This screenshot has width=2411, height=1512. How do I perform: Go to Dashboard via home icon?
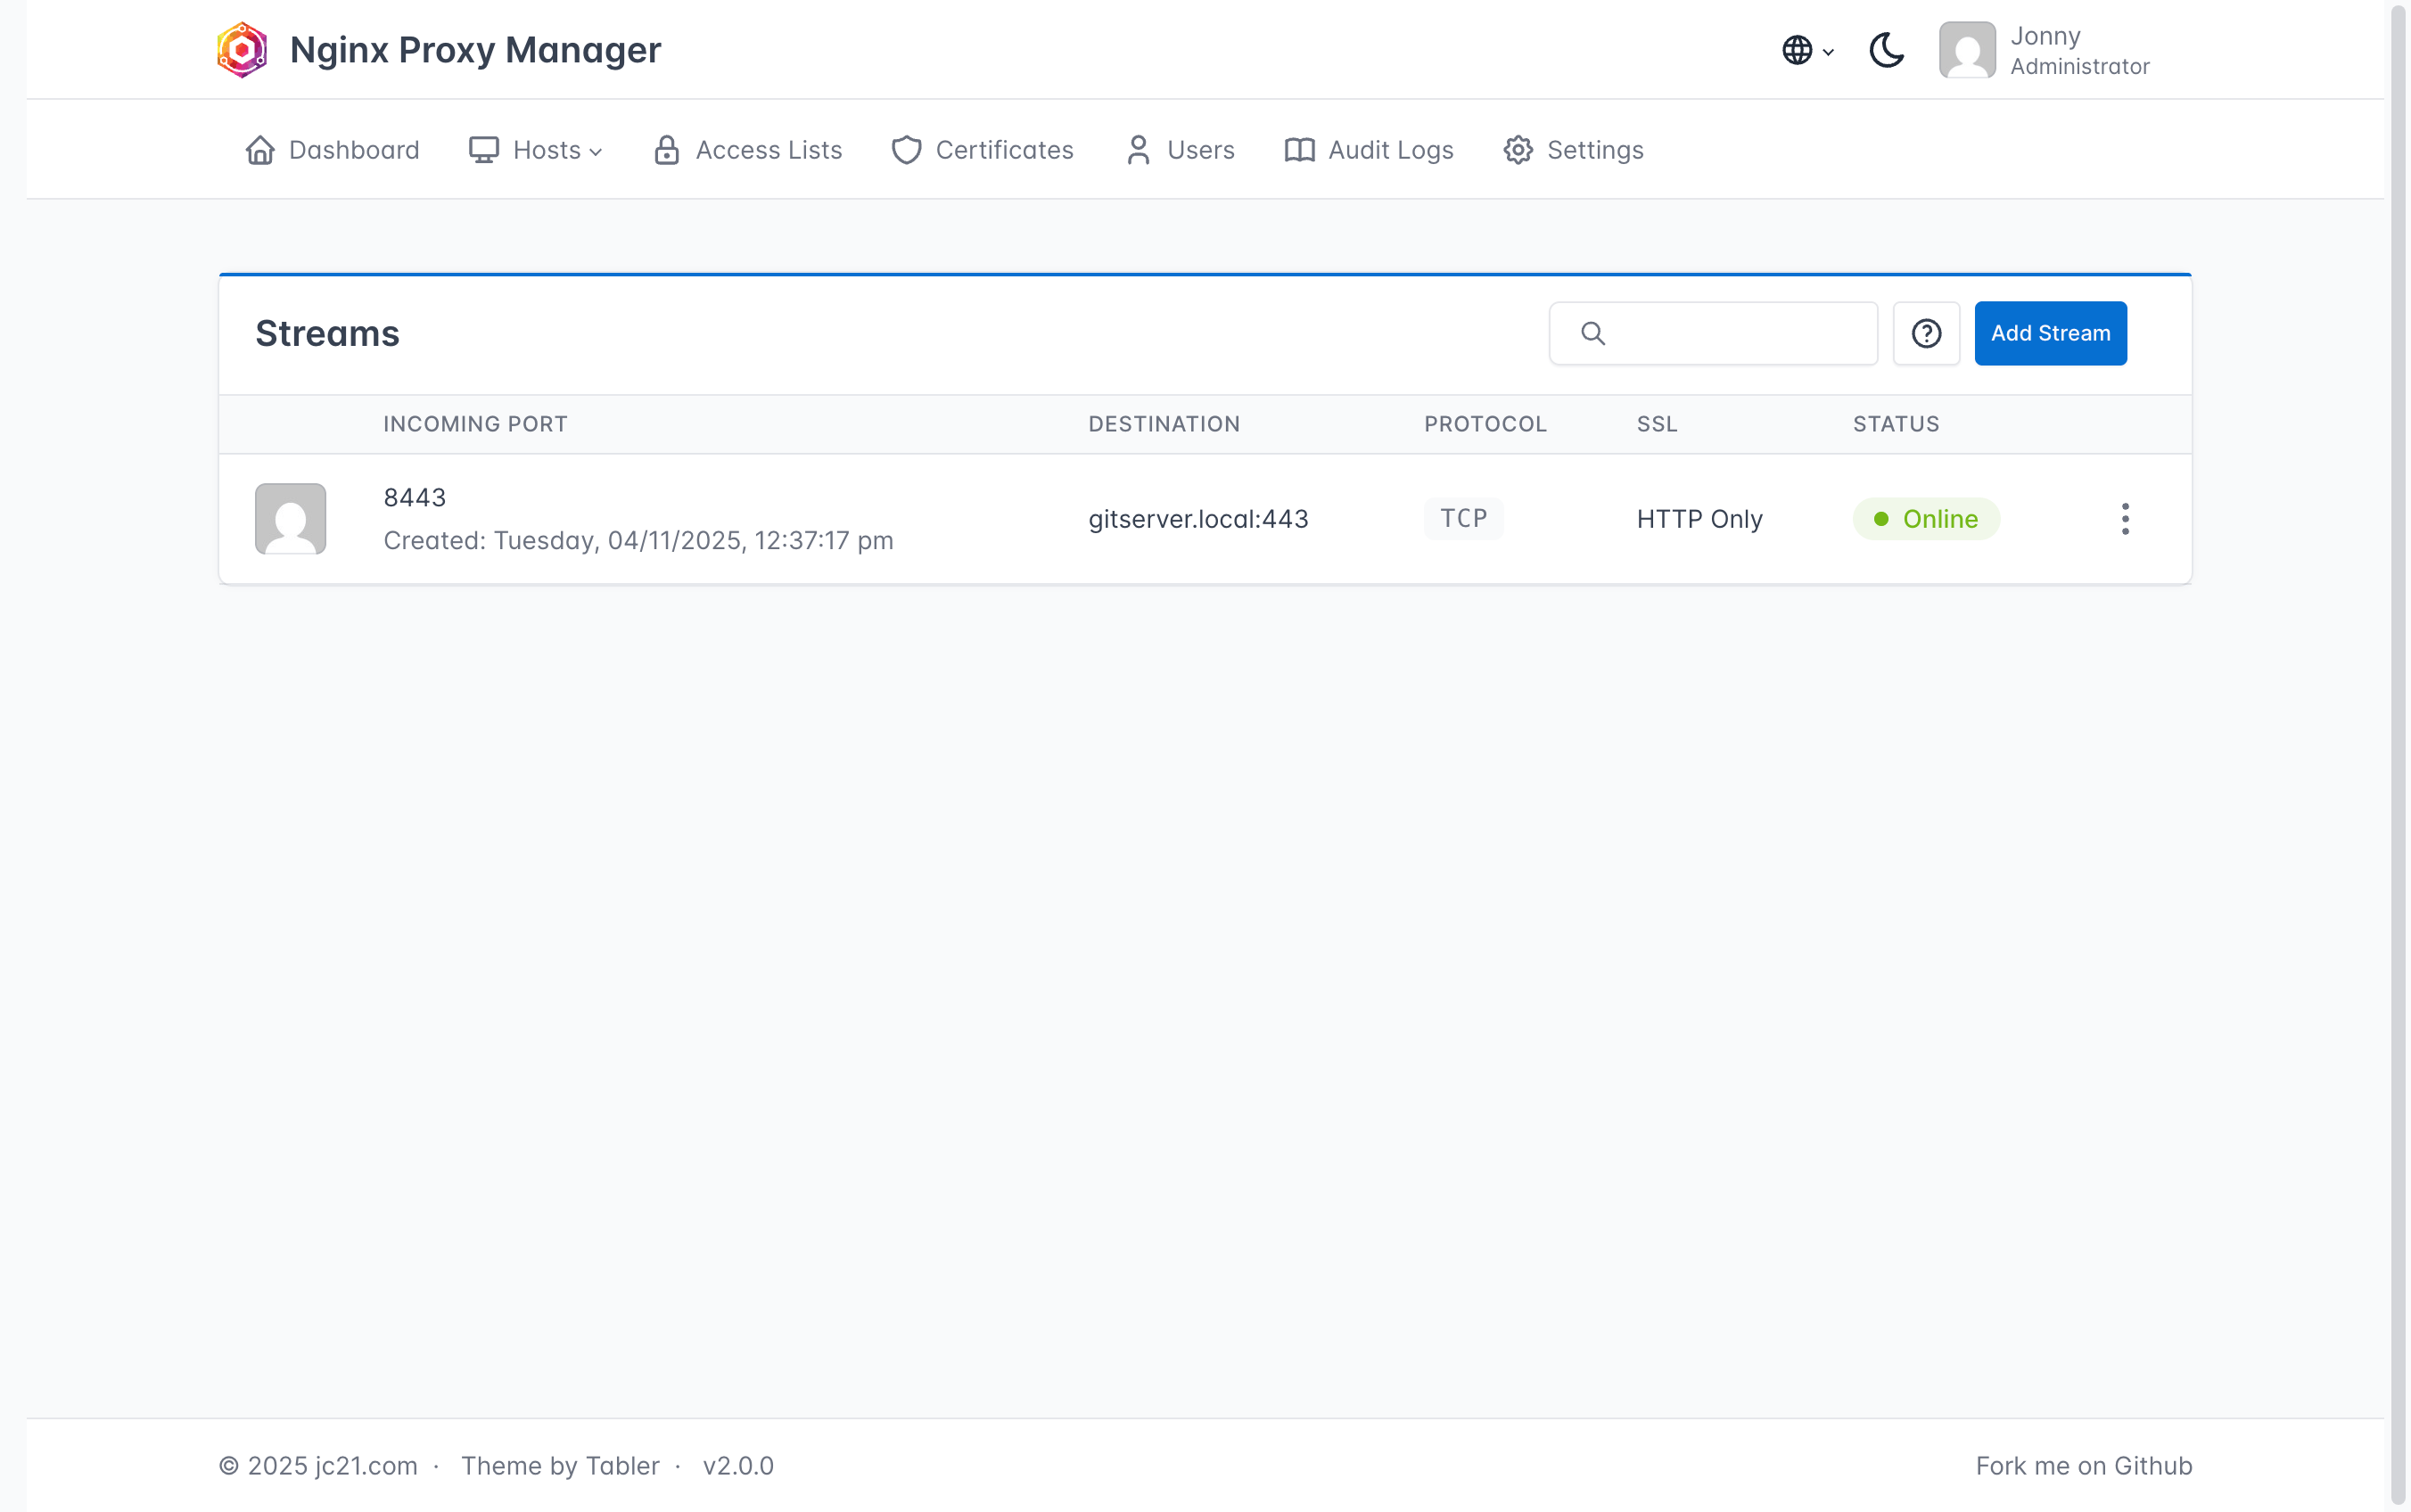click(260, 150)
